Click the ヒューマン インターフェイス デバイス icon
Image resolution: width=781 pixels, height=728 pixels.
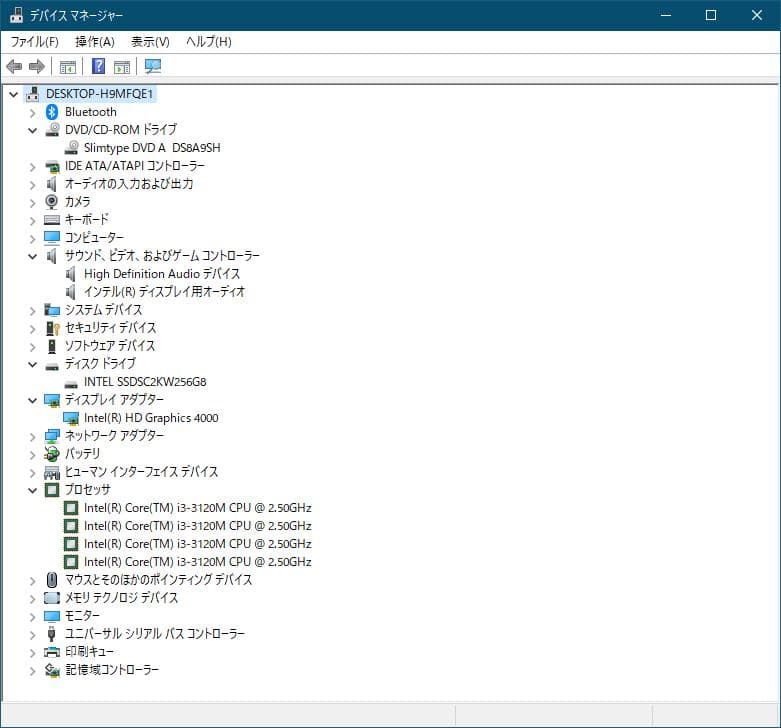(x=52, y=472)
